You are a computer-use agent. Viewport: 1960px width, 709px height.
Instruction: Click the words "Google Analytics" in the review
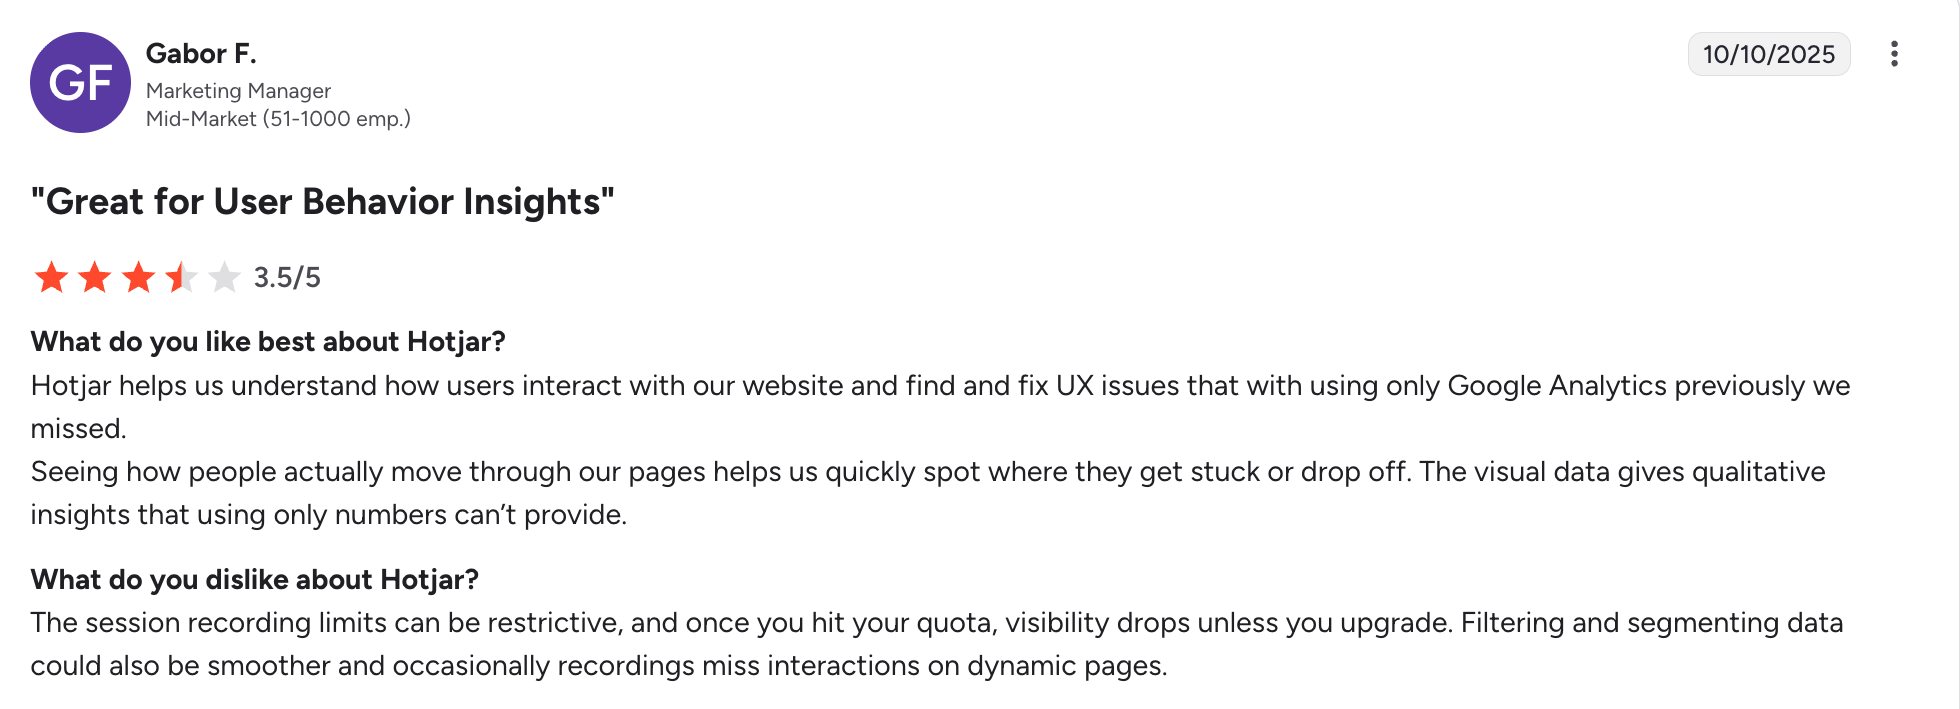click(x=1557, y=386)
